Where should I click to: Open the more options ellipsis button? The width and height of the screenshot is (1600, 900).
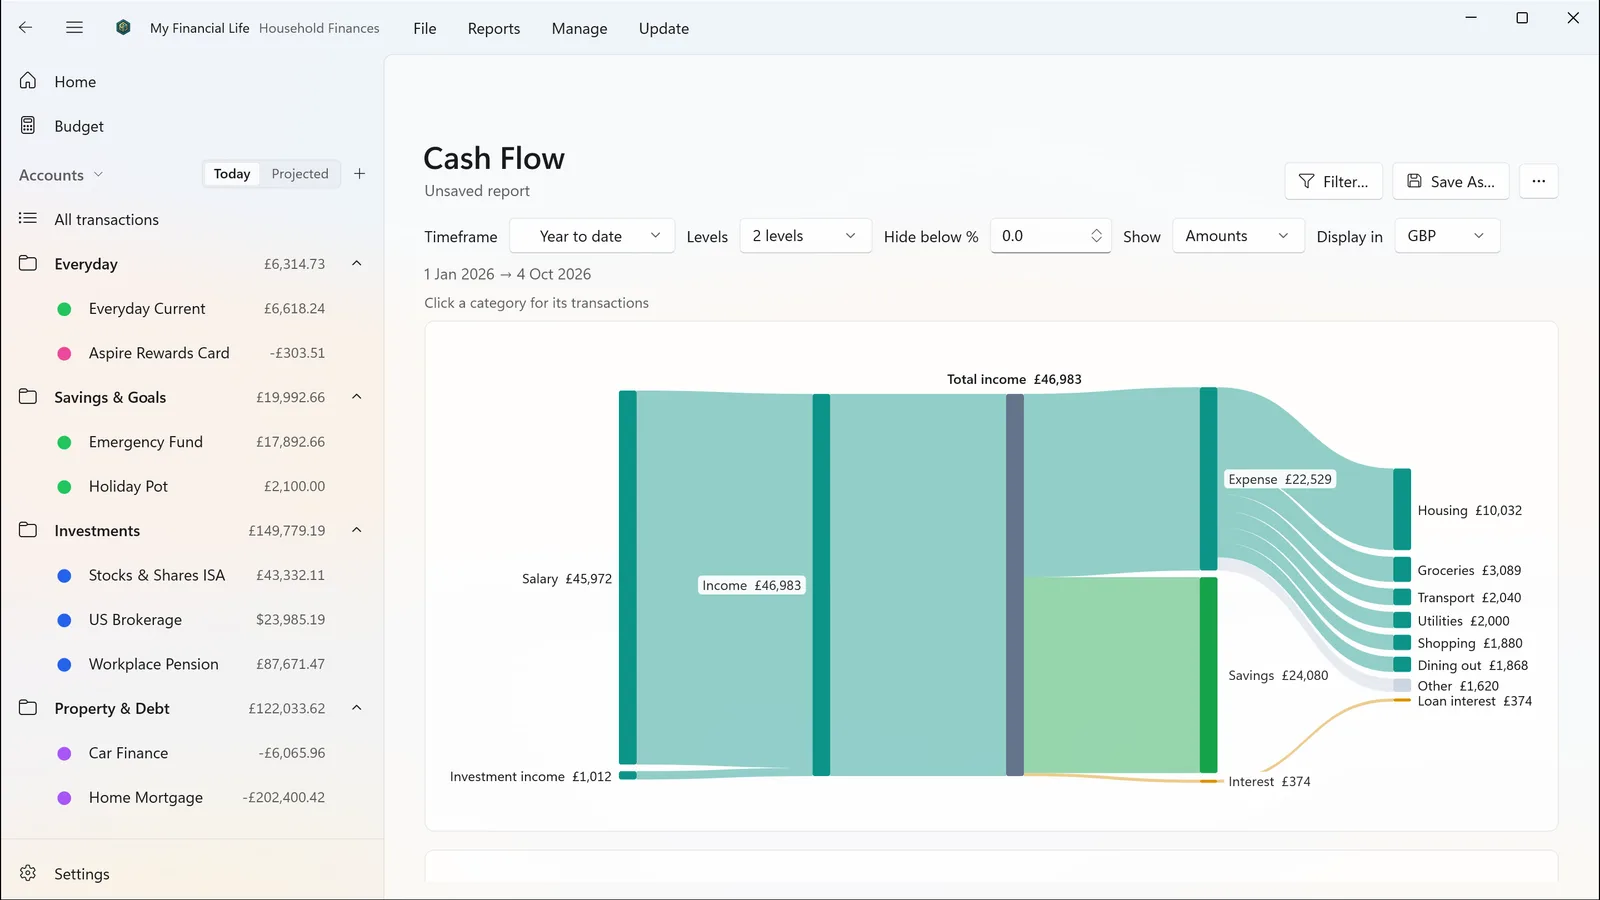pyautogui.click(x=1538, y=181)
